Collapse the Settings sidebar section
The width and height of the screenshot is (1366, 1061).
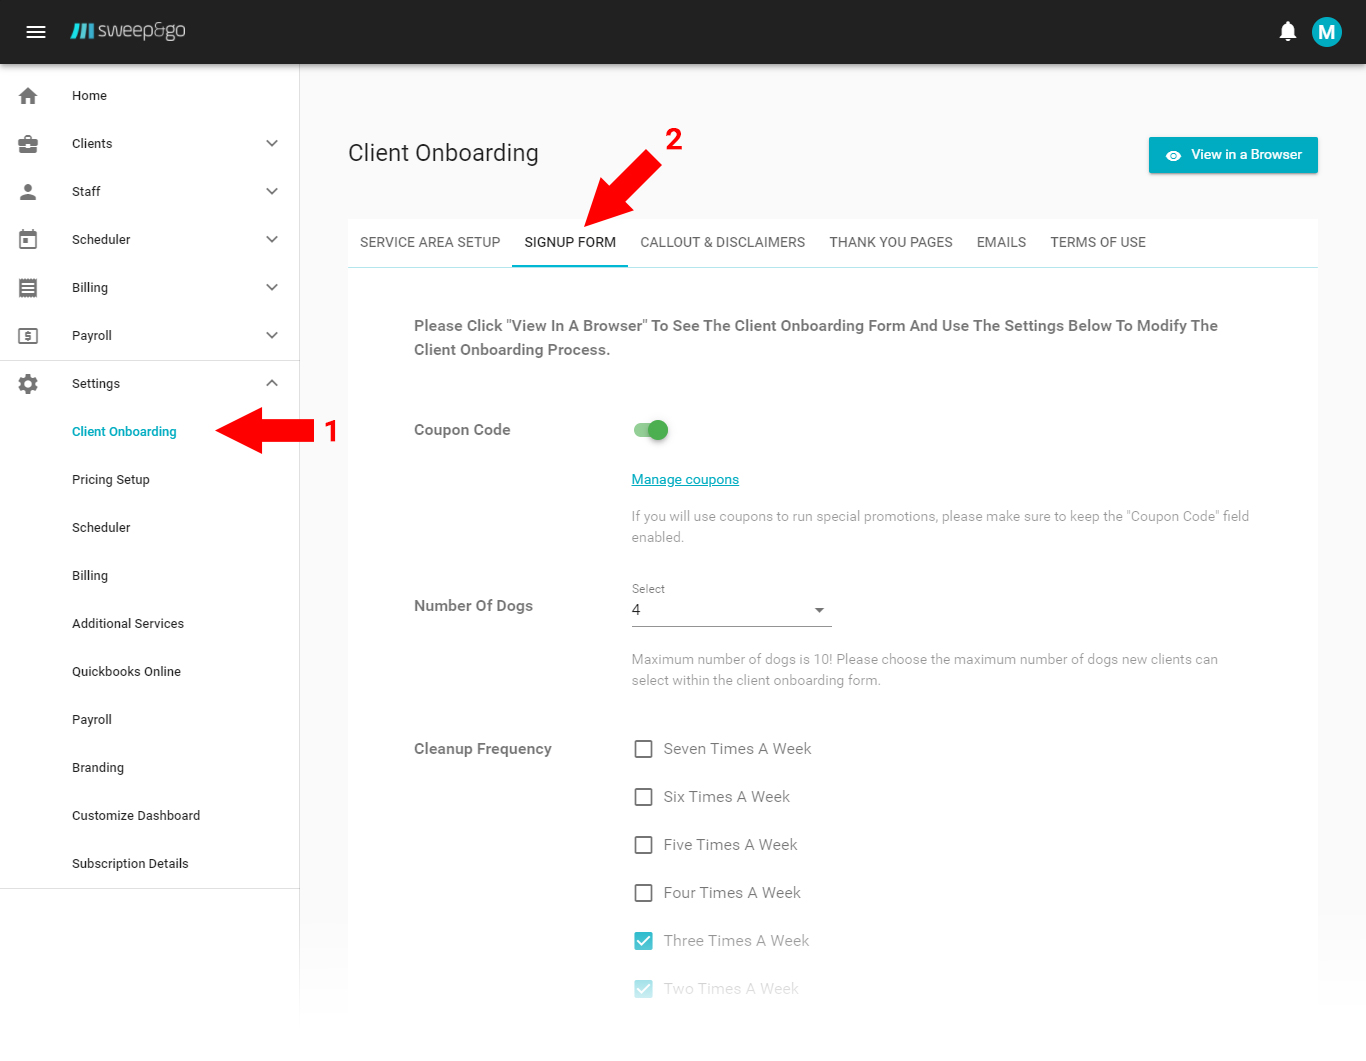click(271, 383)
